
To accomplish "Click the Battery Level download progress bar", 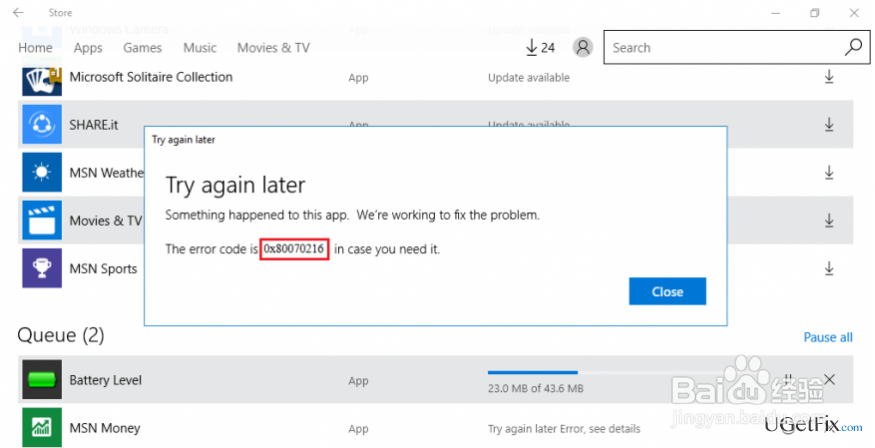I will tap(605, 372).
